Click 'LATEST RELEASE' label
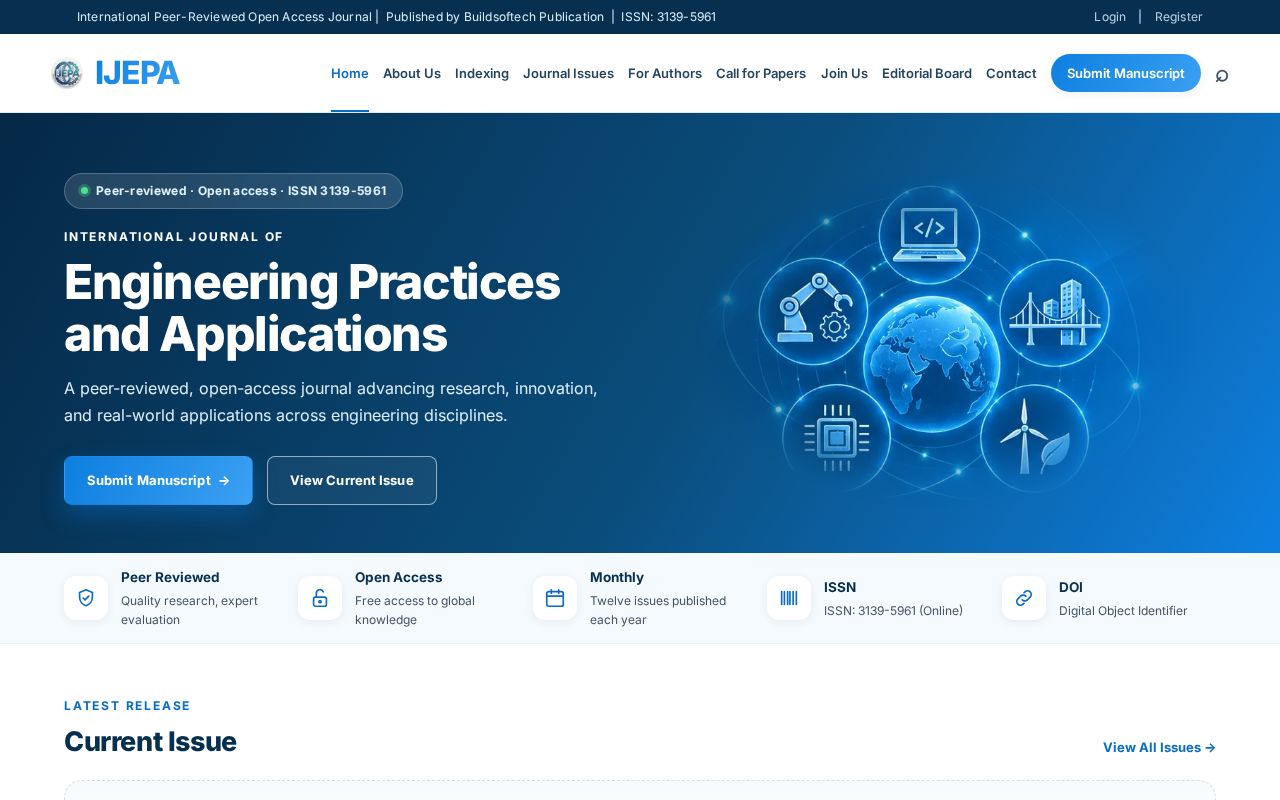 pos(127,706)
